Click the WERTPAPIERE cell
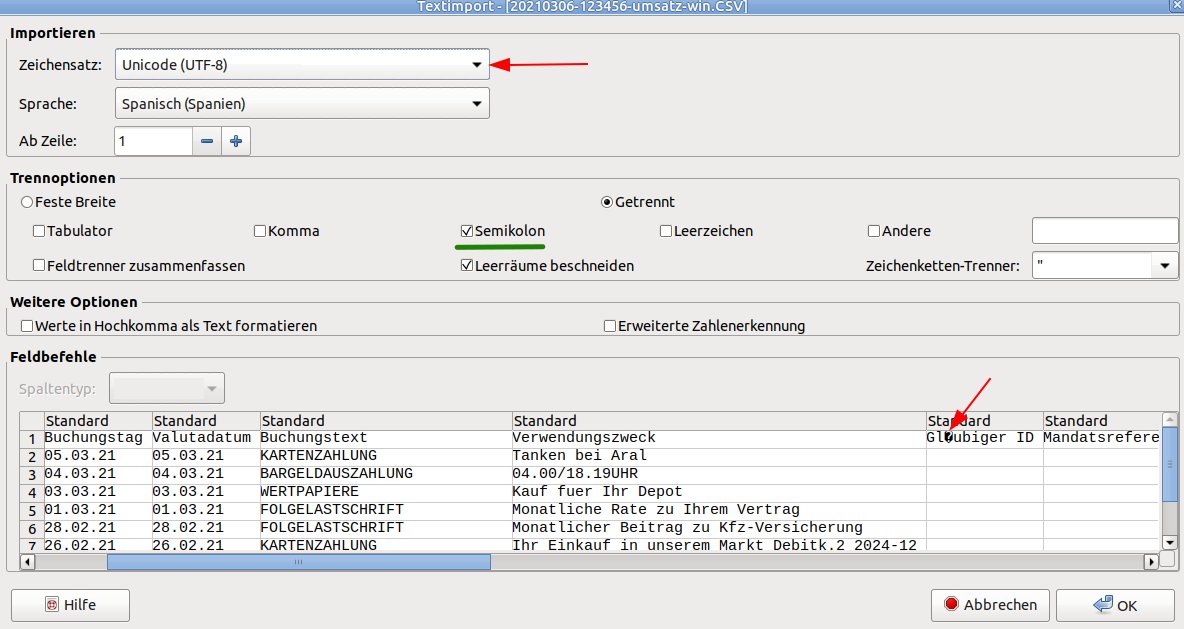Image resolution: width=1184 pixels, height=629 pixels. [x=385, y=492]
